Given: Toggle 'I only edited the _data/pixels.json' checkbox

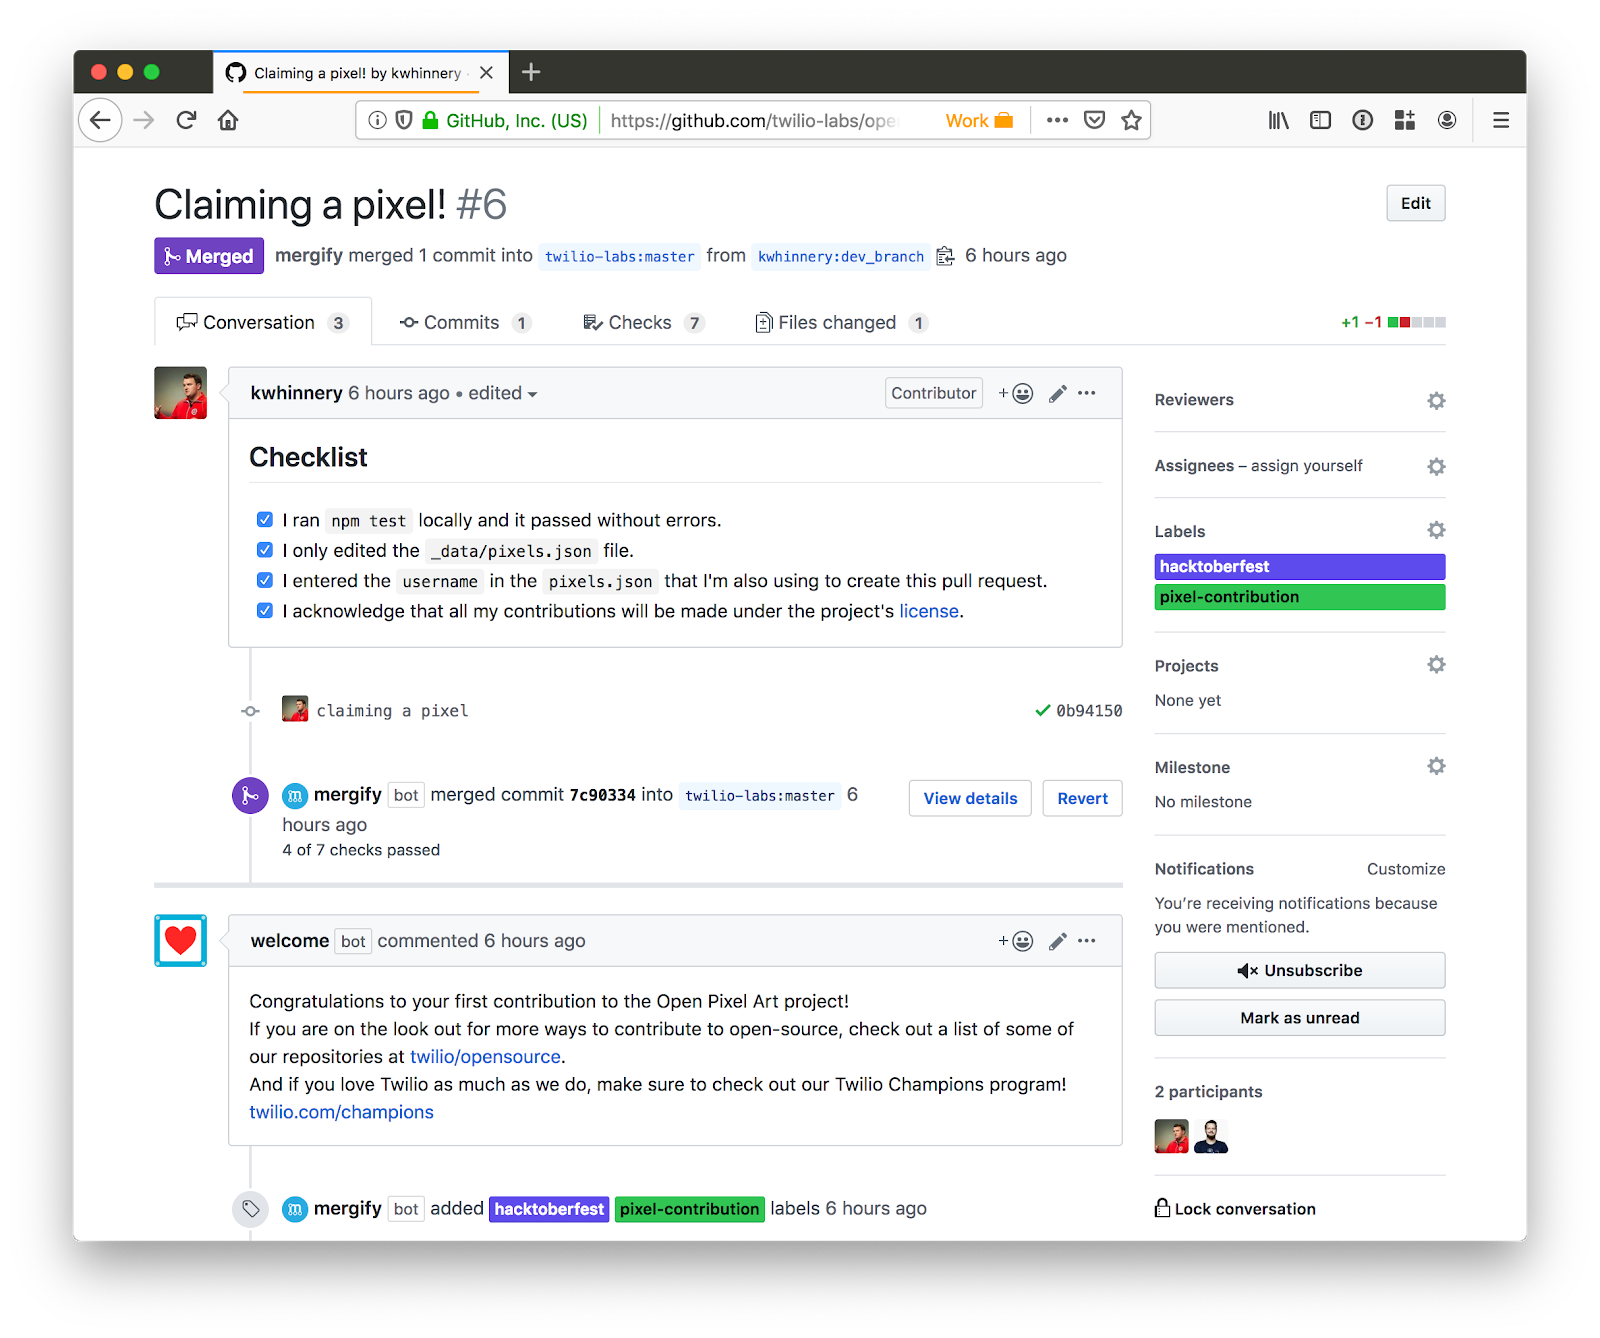Looking at the screenshot, I should tap(265, 549).
